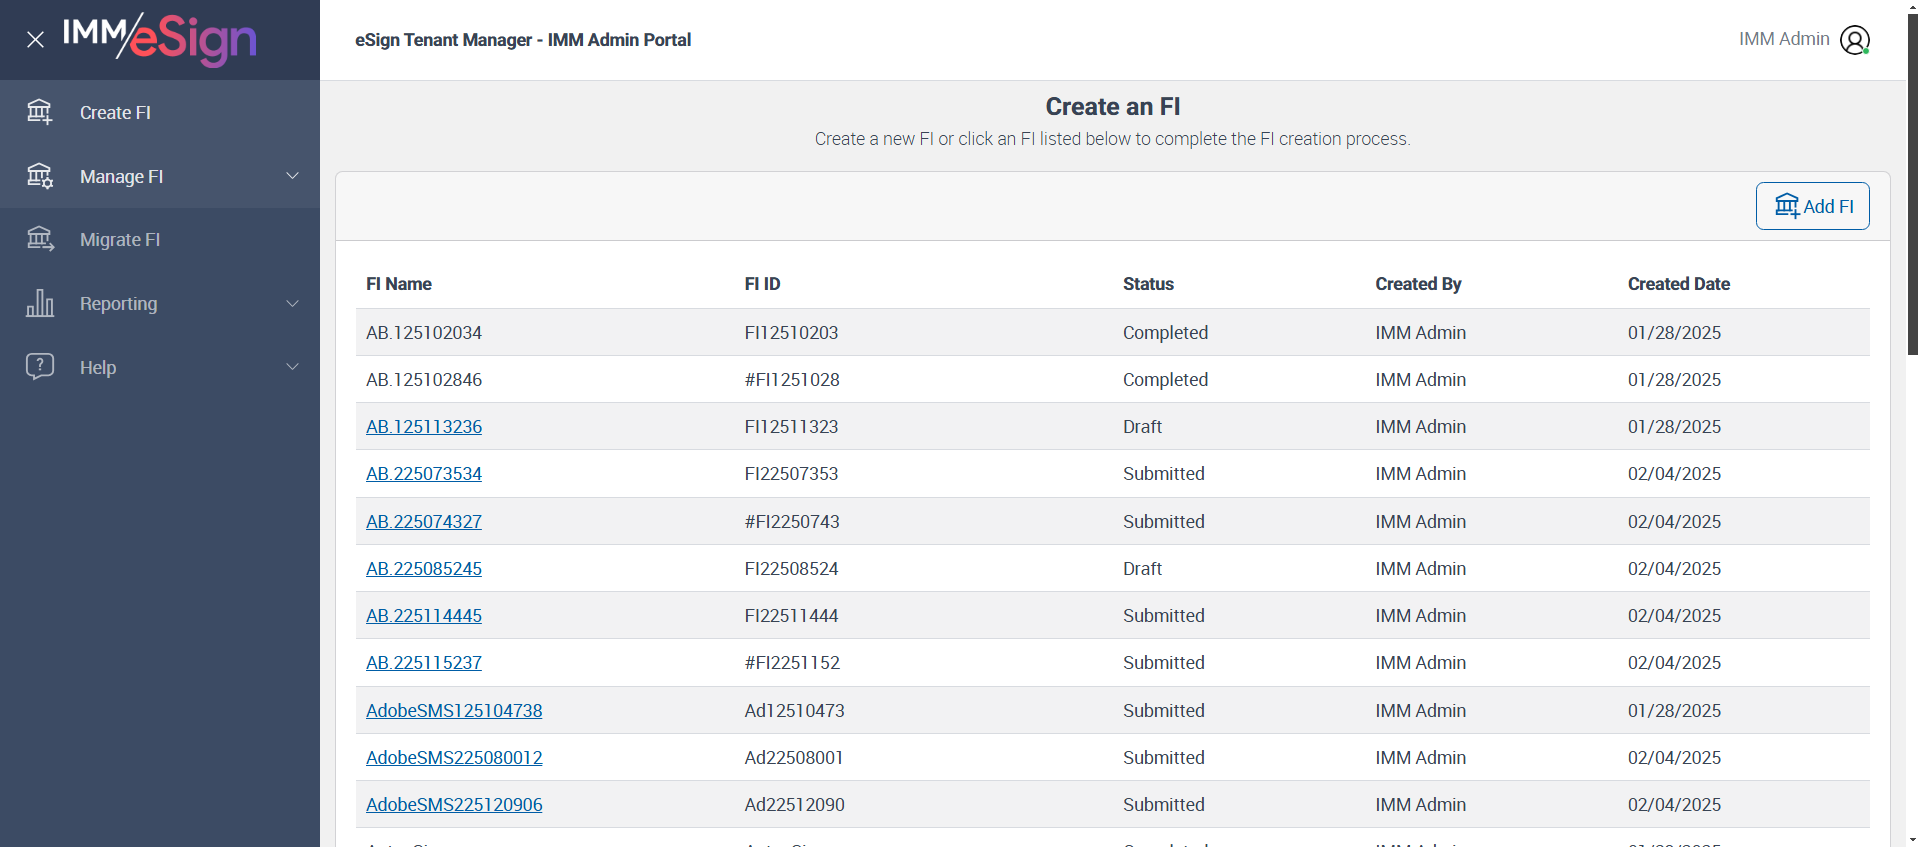
Task: Open the AdobeSMS125104738 FI link
Action: click(454, 711)
